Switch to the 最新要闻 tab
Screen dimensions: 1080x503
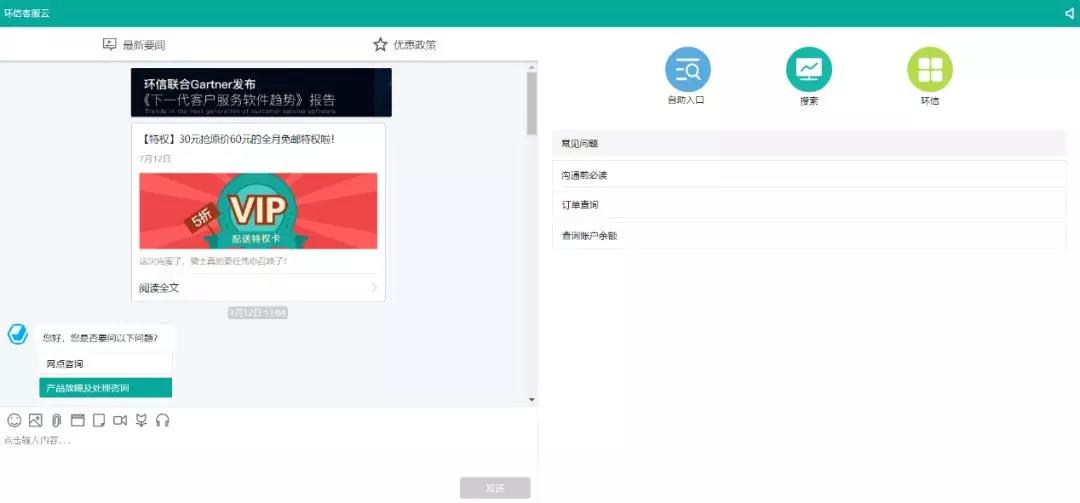pyautogui.click(x=134, y=45)
